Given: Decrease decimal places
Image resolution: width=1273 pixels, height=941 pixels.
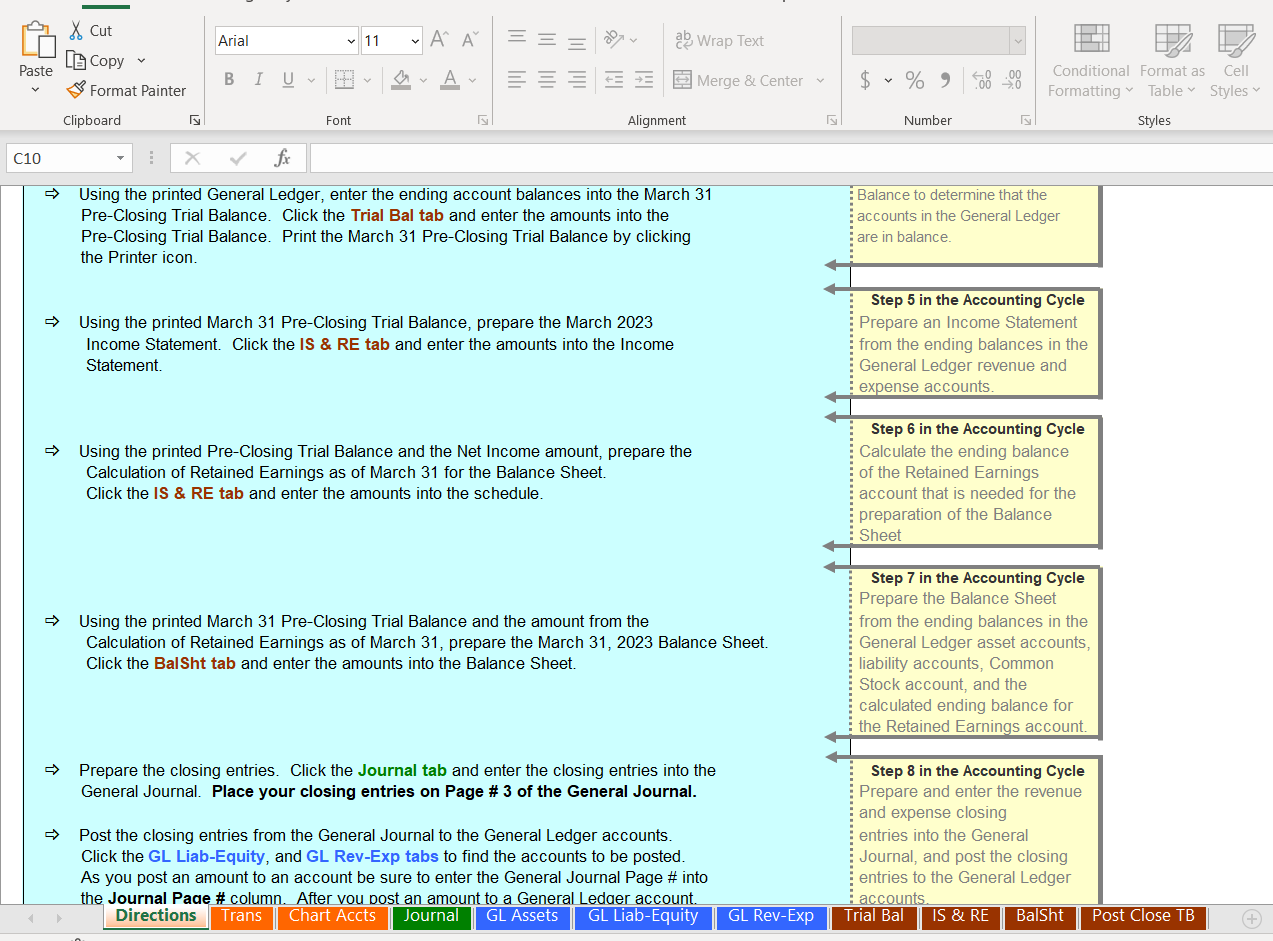Looking at the screenshot, I should [1012, 80].
